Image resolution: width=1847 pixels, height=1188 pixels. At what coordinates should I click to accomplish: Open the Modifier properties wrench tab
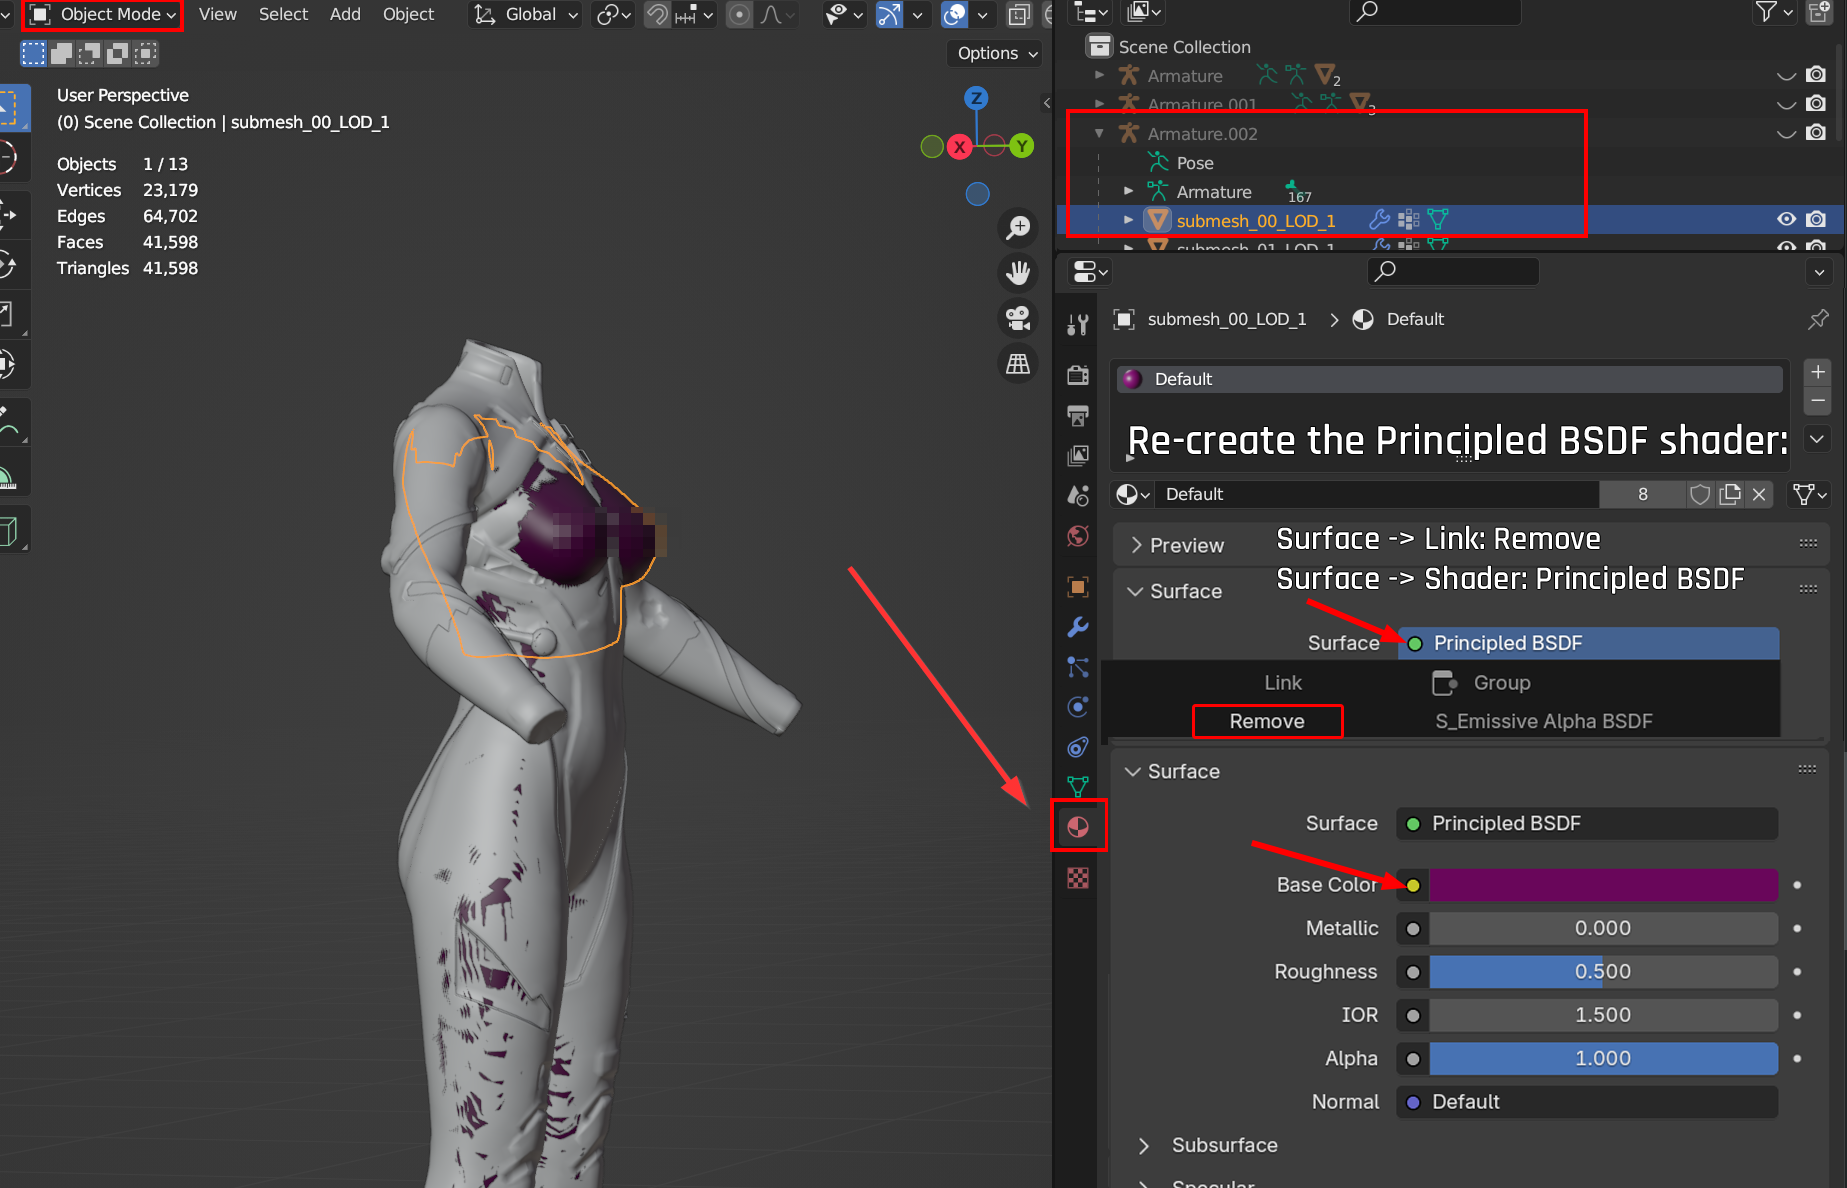1078,627
